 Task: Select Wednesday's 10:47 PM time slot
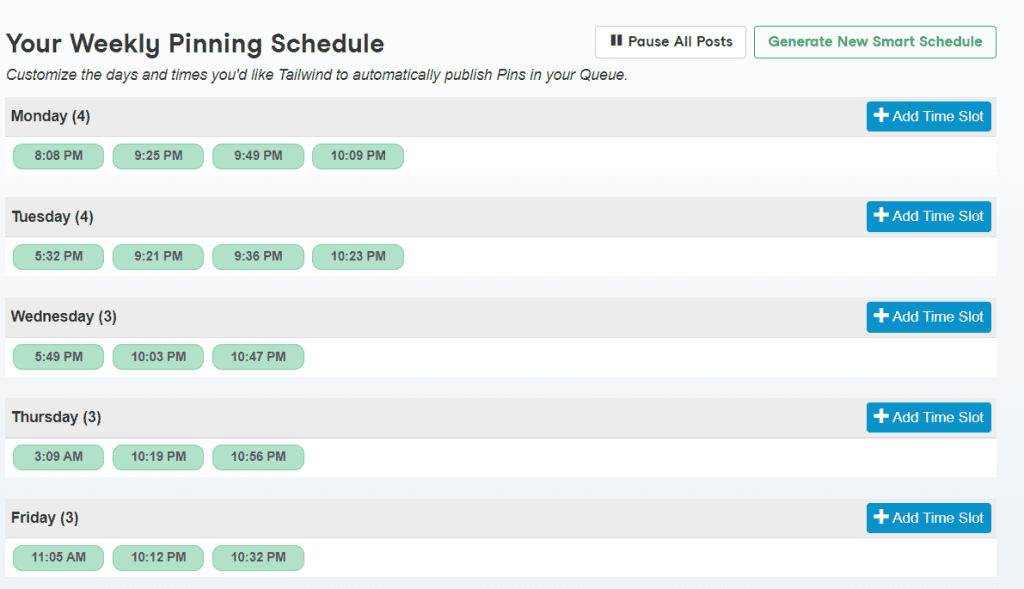257,356
